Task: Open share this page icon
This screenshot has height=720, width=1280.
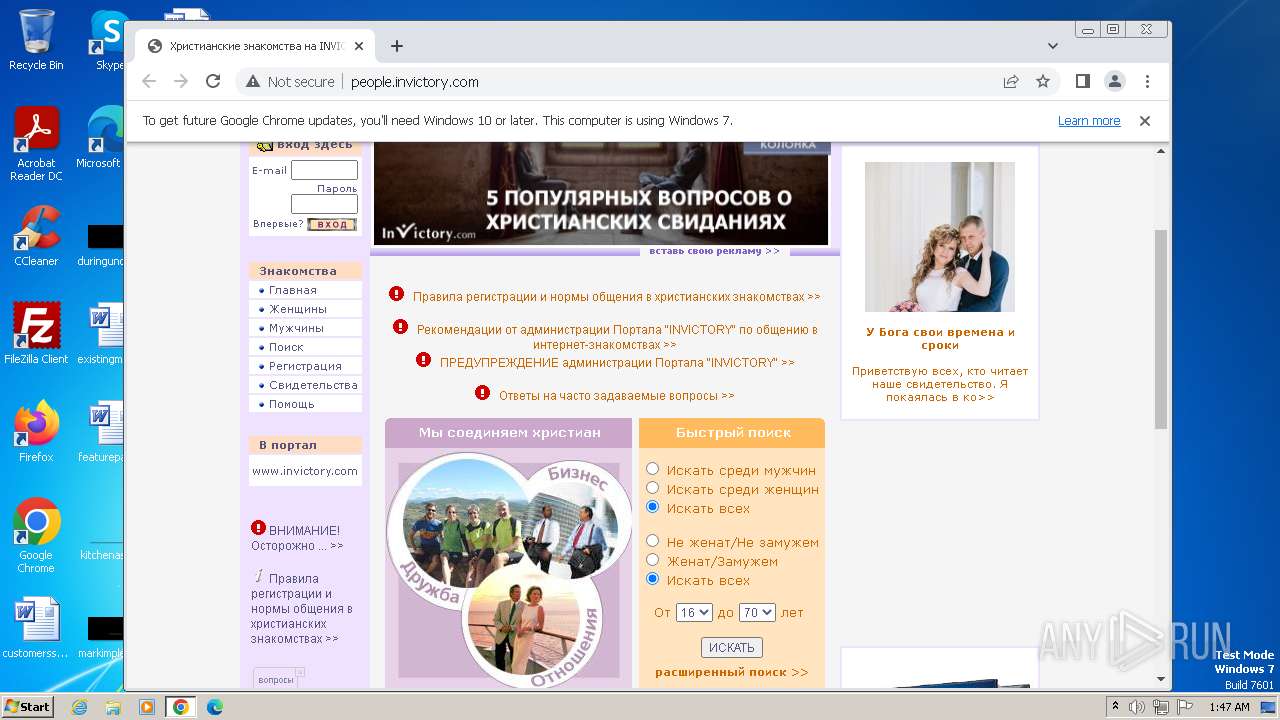Action: click(1011, 82)
